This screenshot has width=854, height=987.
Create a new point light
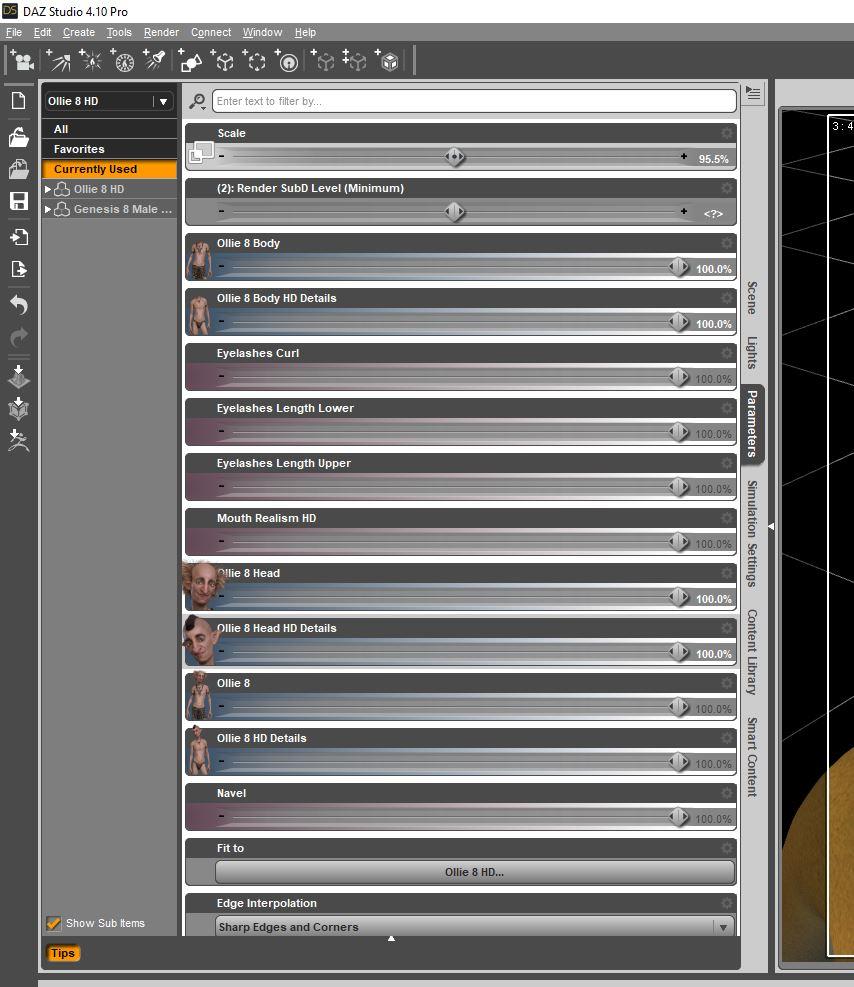coord(91,60)
